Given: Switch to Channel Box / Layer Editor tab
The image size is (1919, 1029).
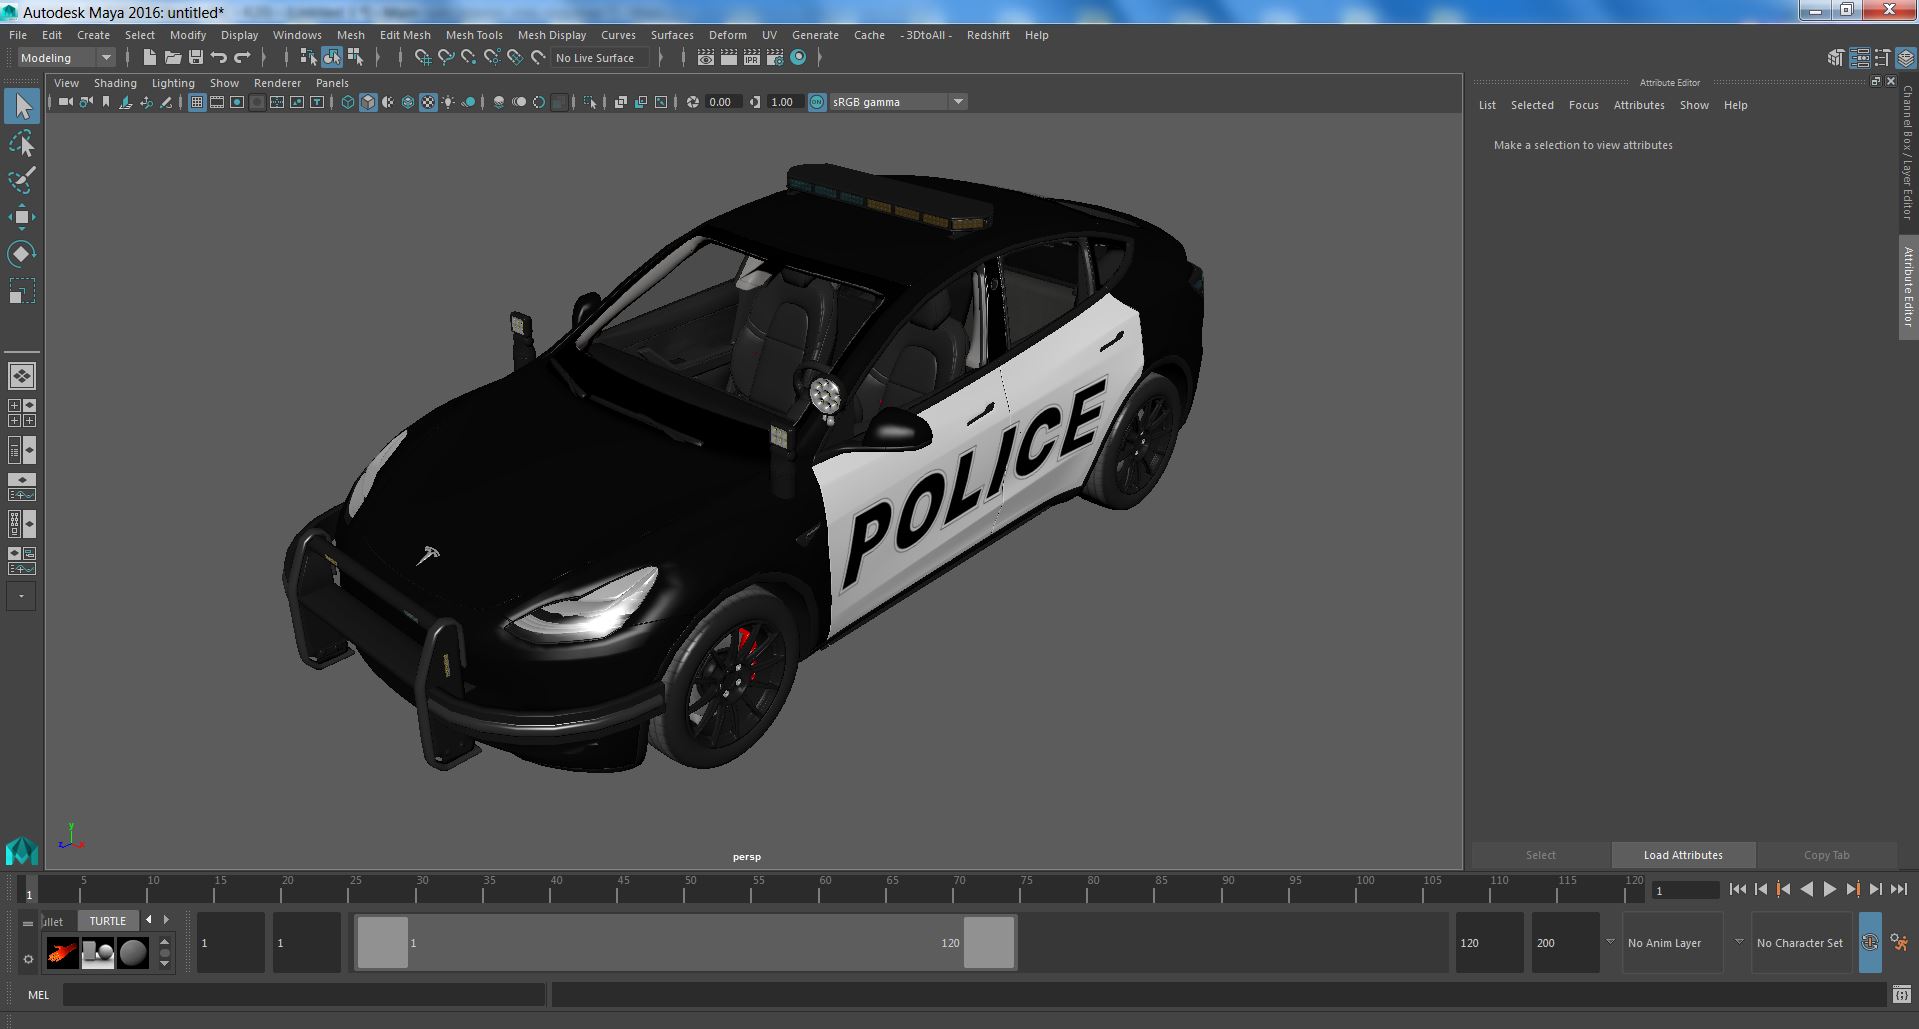Looking at the screenshot, I should (x=1908, y=153).
